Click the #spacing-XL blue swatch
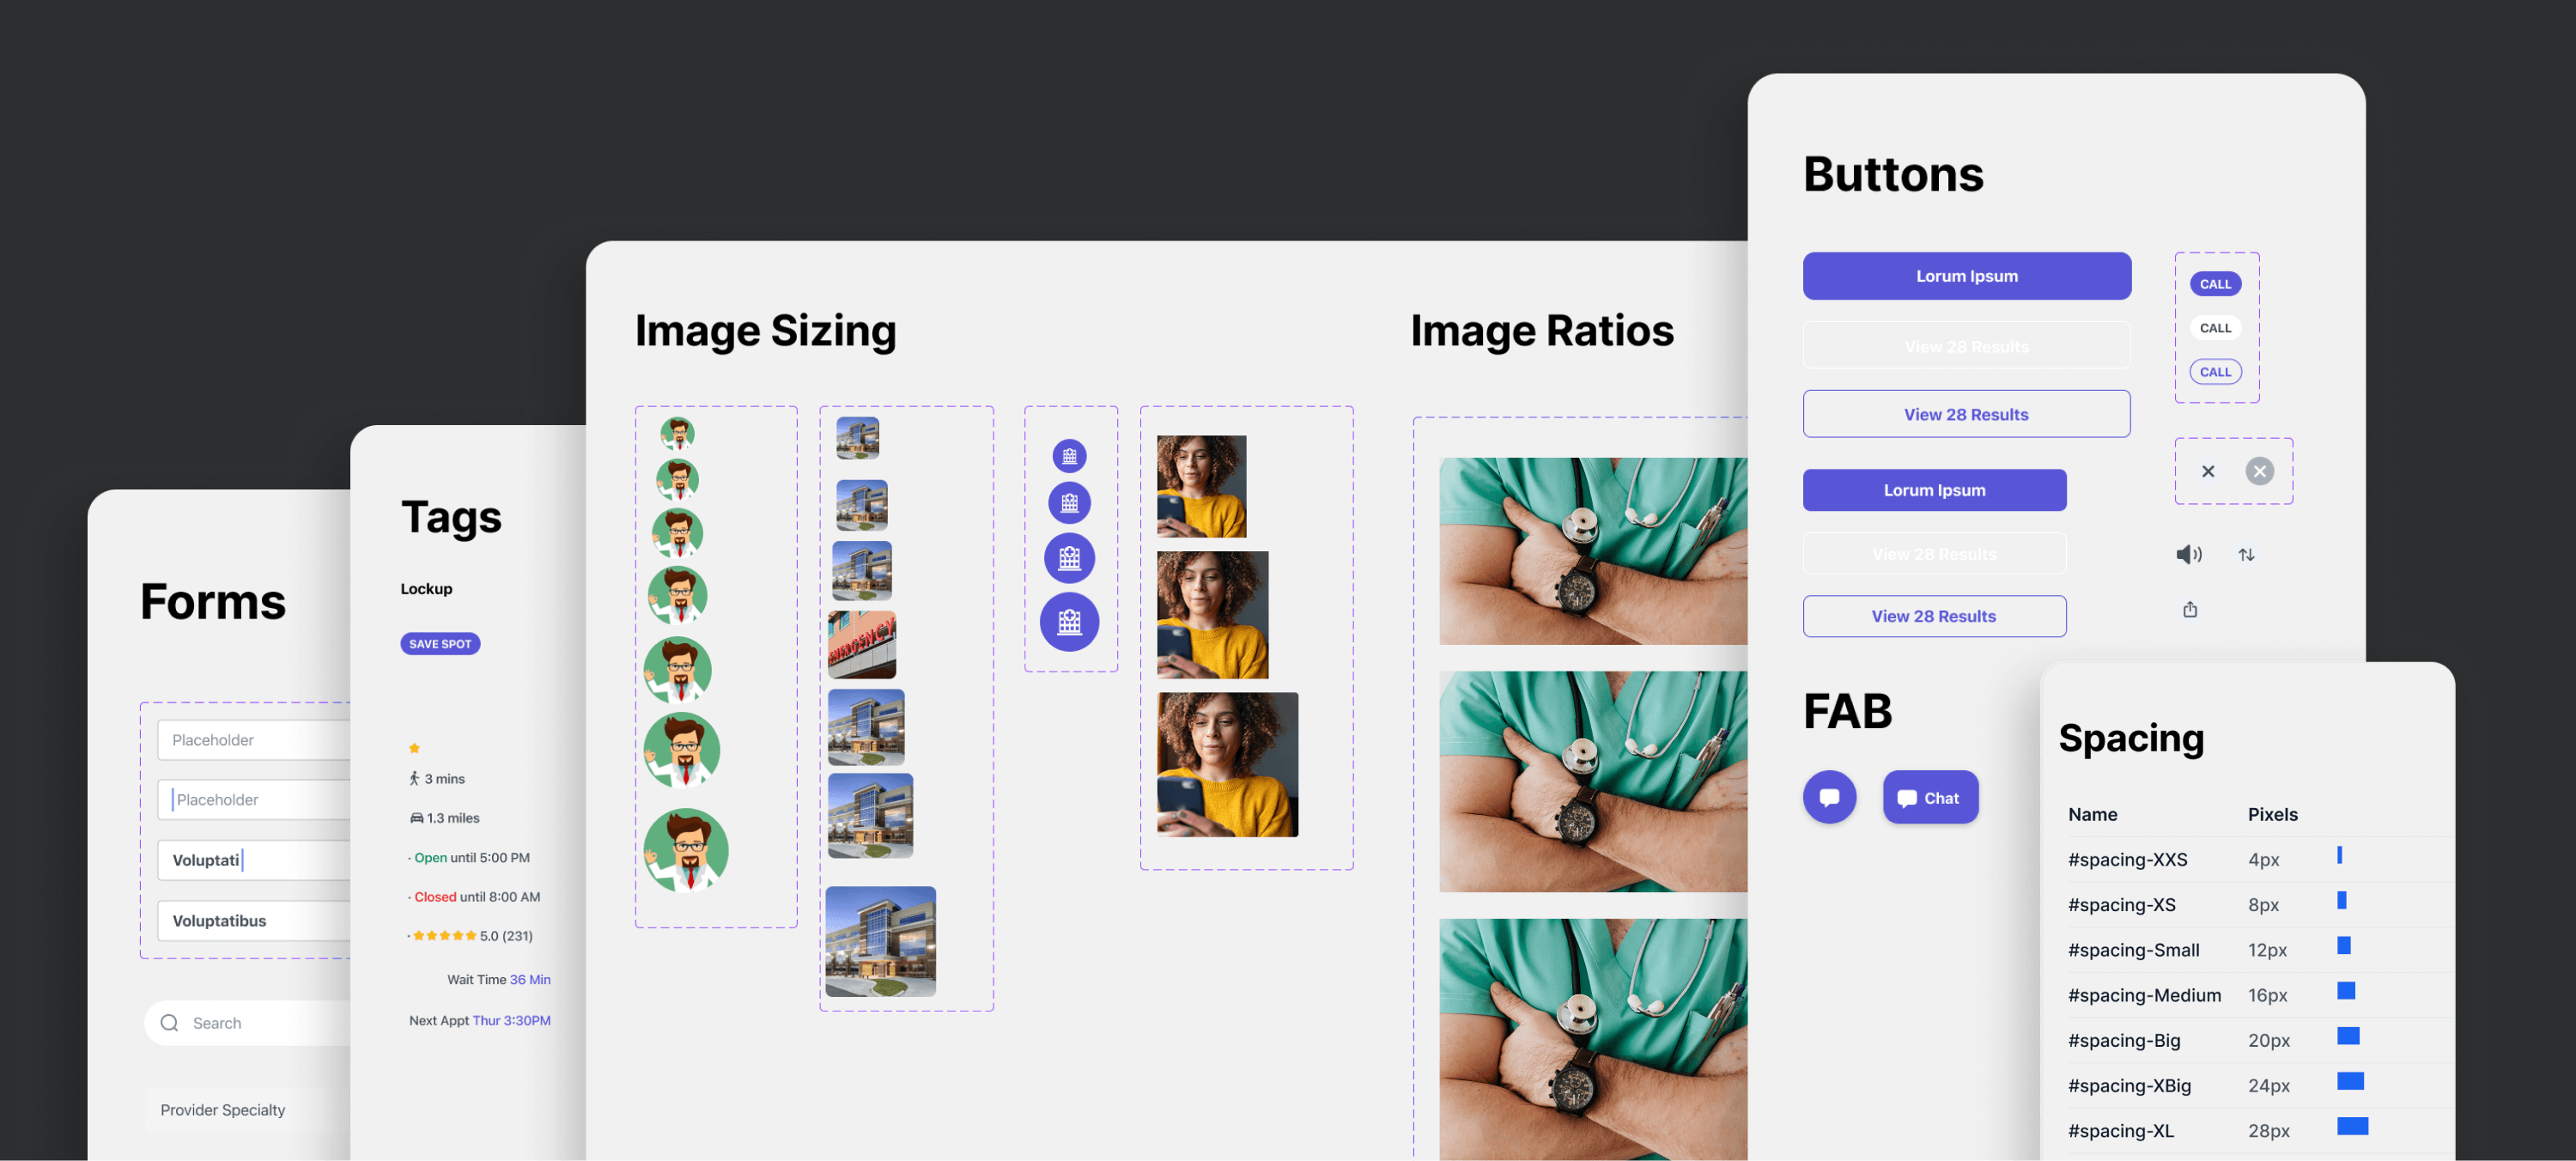The width and height of the screenshot is (2576, 1161). coord(2352,1127)
